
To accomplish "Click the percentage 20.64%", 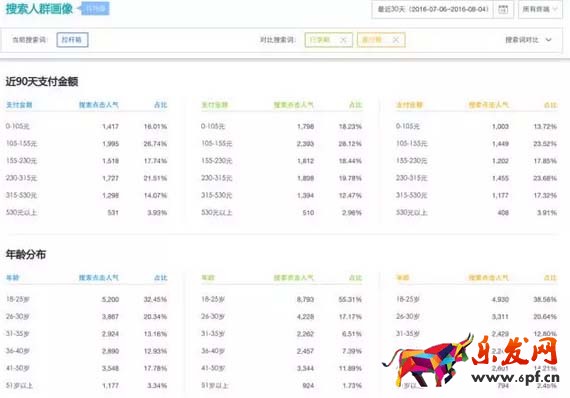I will point(545,317).
